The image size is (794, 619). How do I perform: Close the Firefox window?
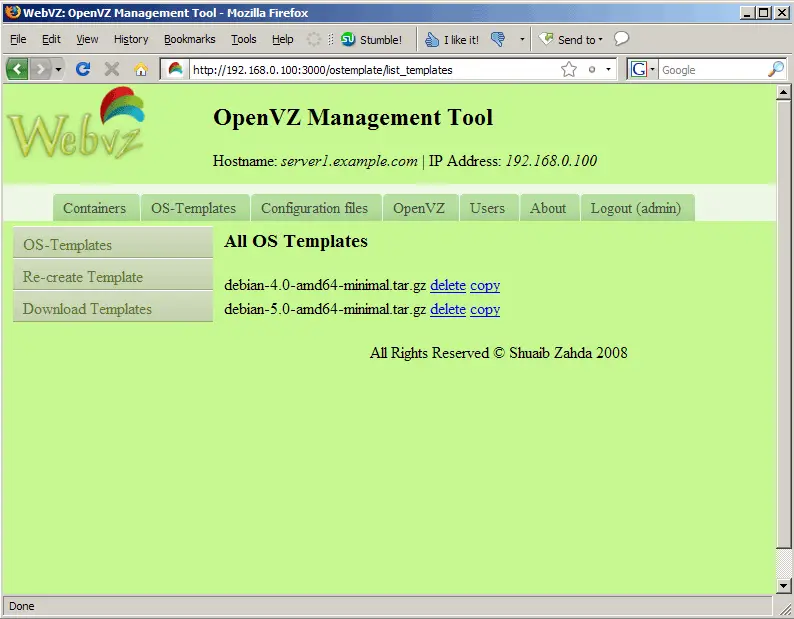pyautogui.click(x=781, y=13)
